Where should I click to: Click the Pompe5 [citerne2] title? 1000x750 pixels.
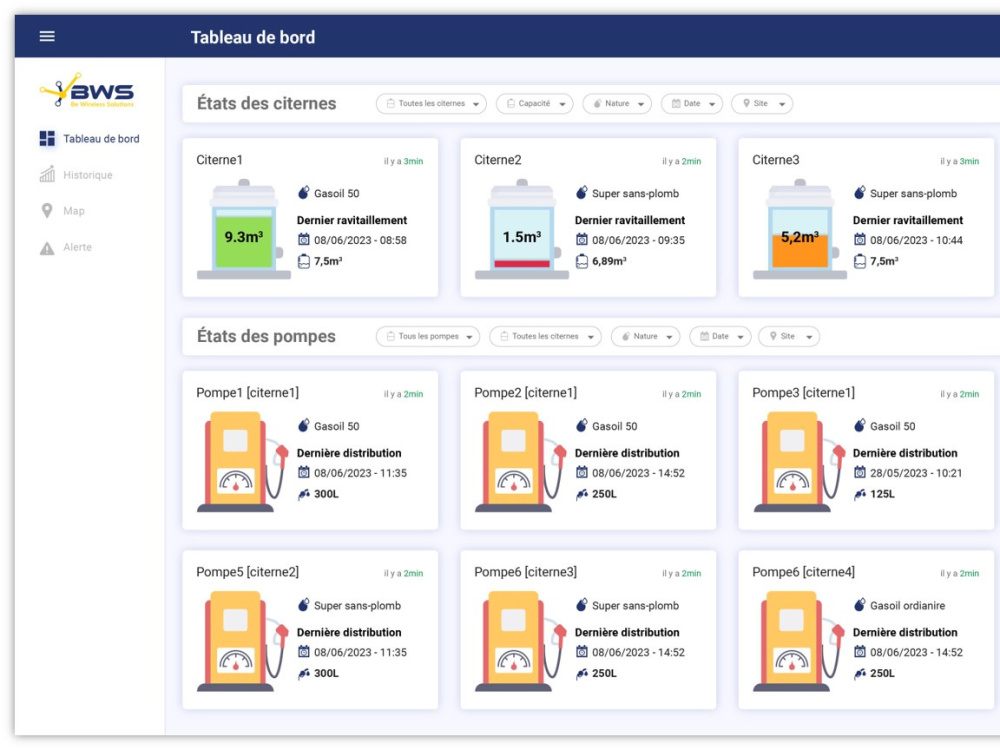pos(247,571)
